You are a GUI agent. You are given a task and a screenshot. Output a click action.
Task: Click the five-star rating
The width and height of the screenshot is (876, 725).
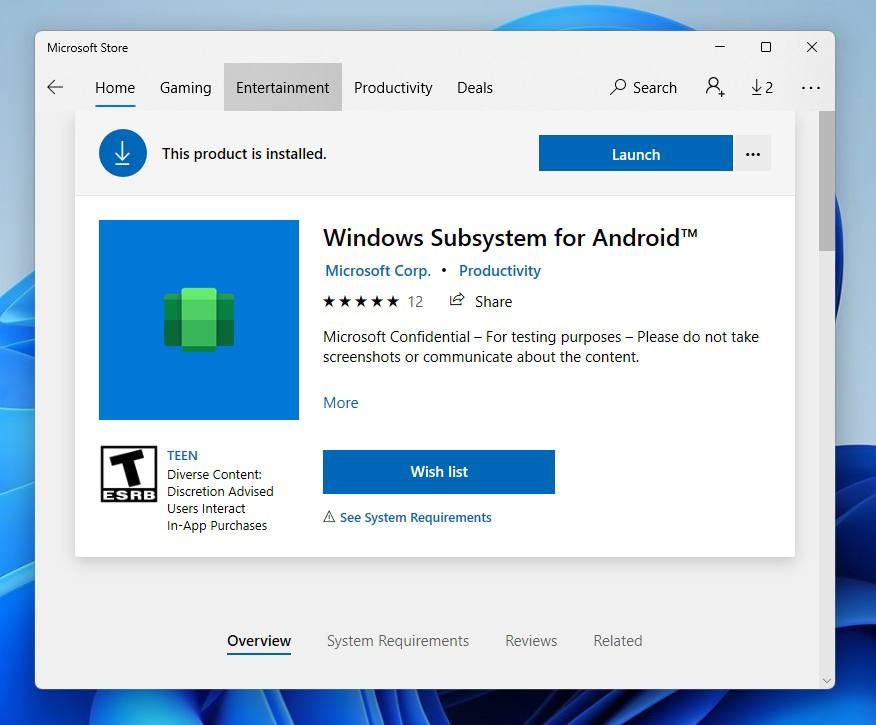[x=361, y=302]
